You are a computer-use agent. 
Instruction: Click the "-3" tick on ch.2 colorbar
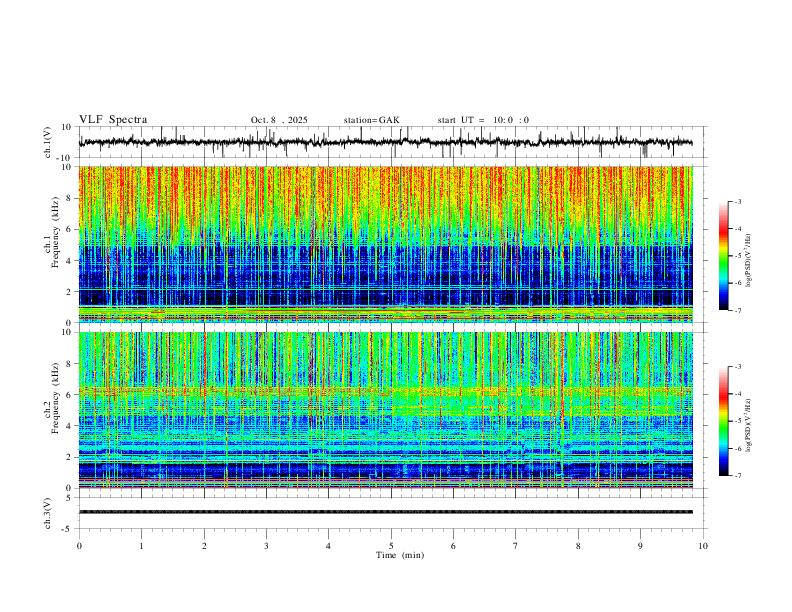click(737, 367)
